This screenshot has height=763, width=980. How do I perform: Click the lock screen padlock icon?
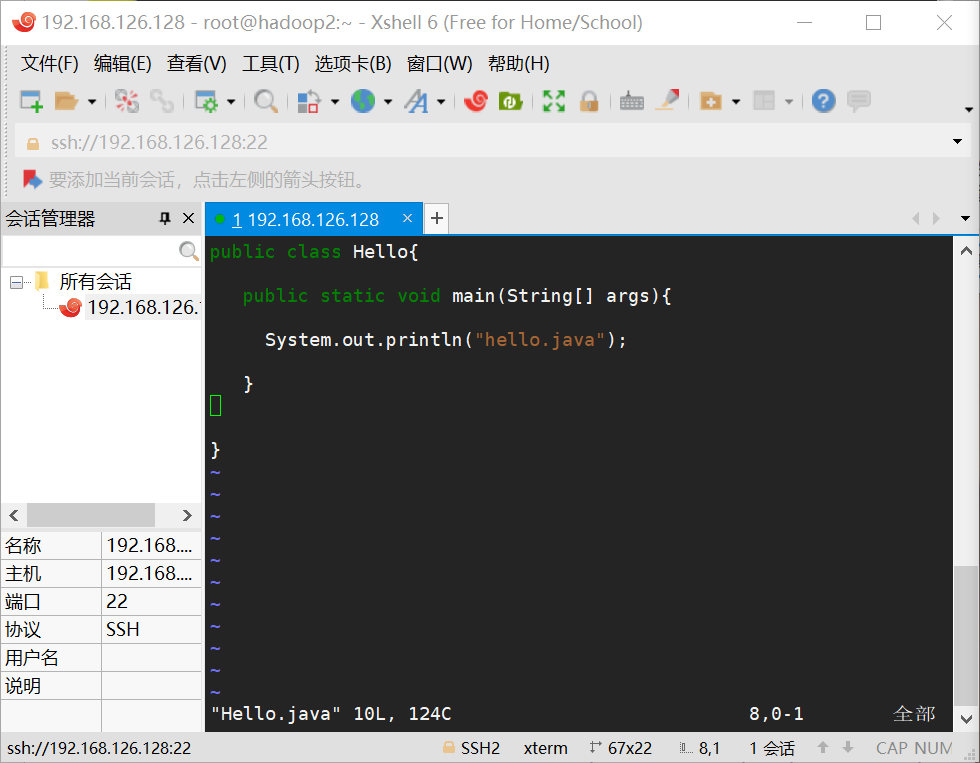pos(589,101)
